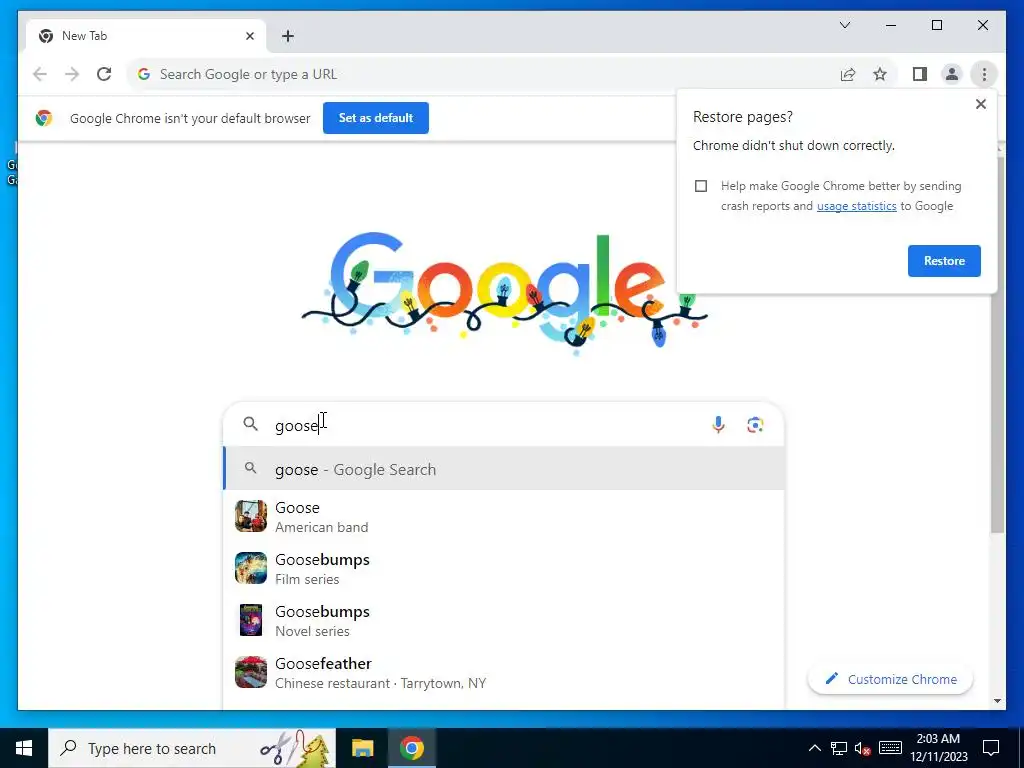The width and height of the screenshot is (1024, 768).
Task: Click the Google G icon in address bar
Action: point(144,74)
